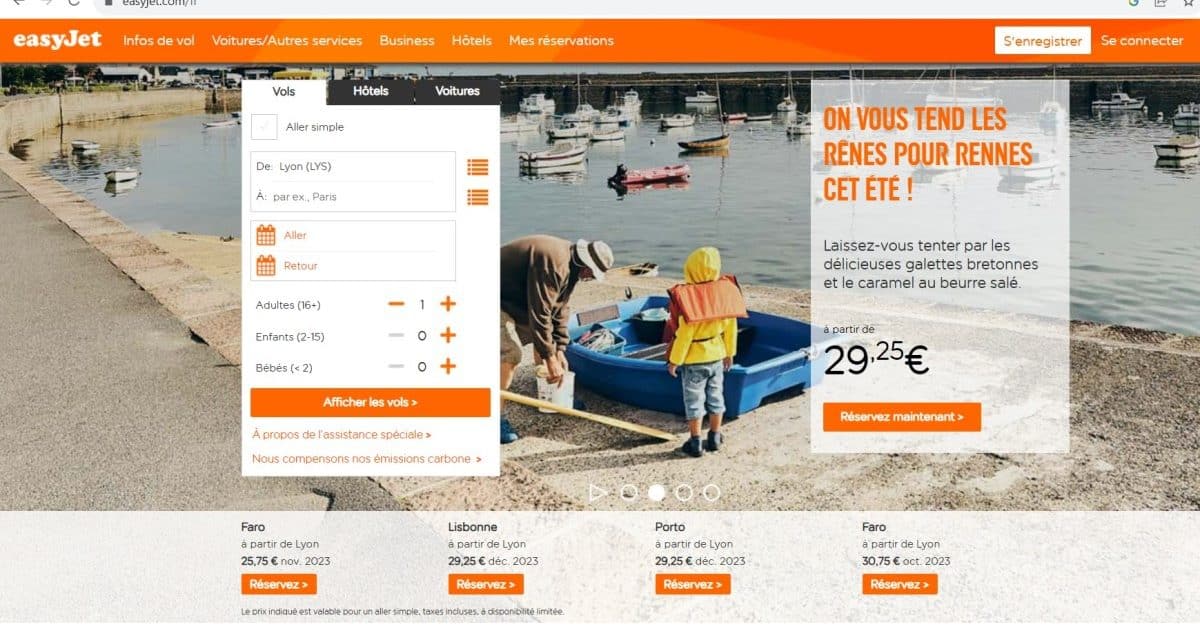Click the destination À input field

coord(353,197)
